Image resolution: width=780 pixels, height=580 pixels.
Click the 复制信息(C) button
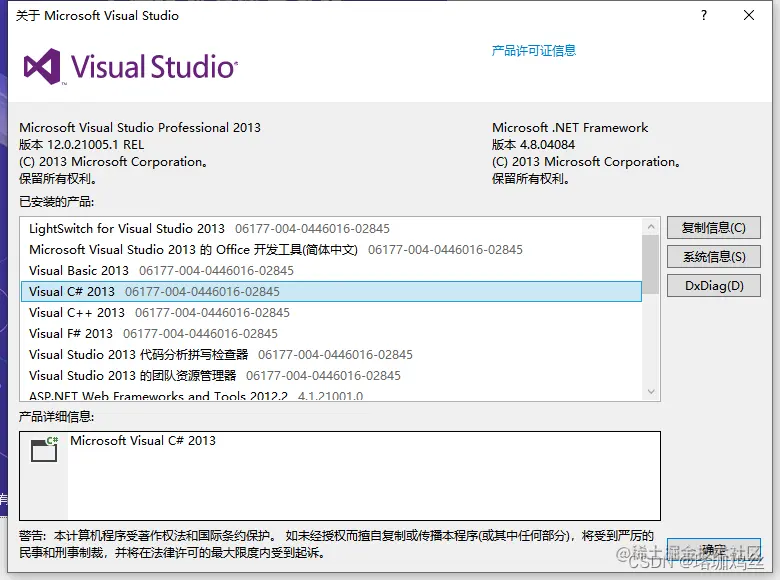pyautogui.click(x=713, y=228)
